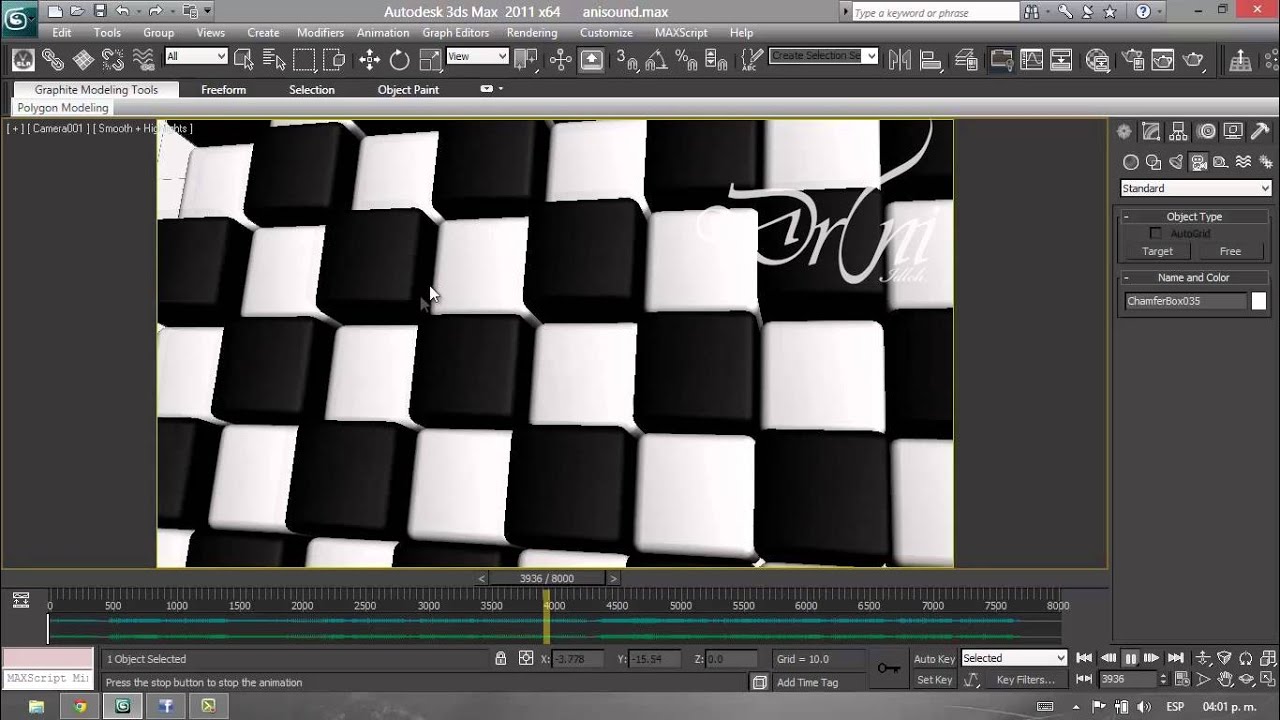Open the Graph Editors menu

pyautogui.click(x=456, y=33)
